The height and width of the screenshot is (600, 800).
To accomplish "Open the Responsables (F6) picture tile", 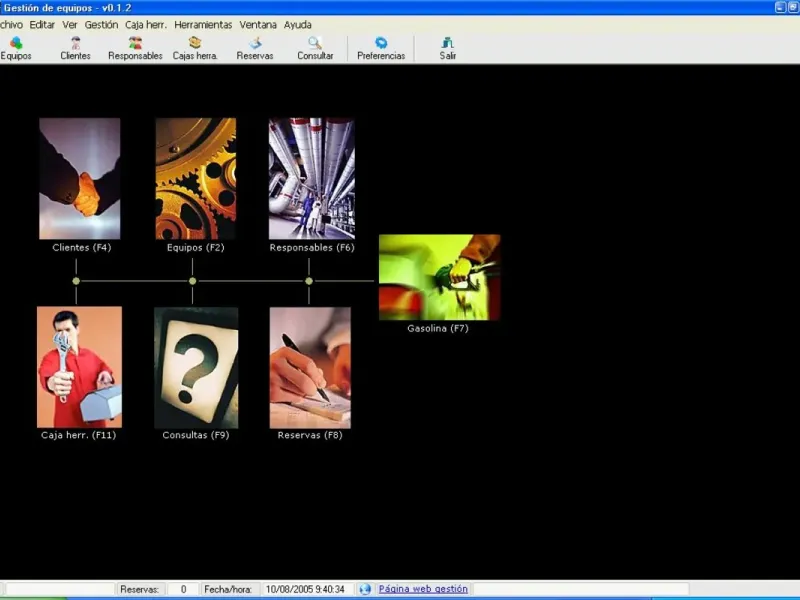I will [311, 178].
